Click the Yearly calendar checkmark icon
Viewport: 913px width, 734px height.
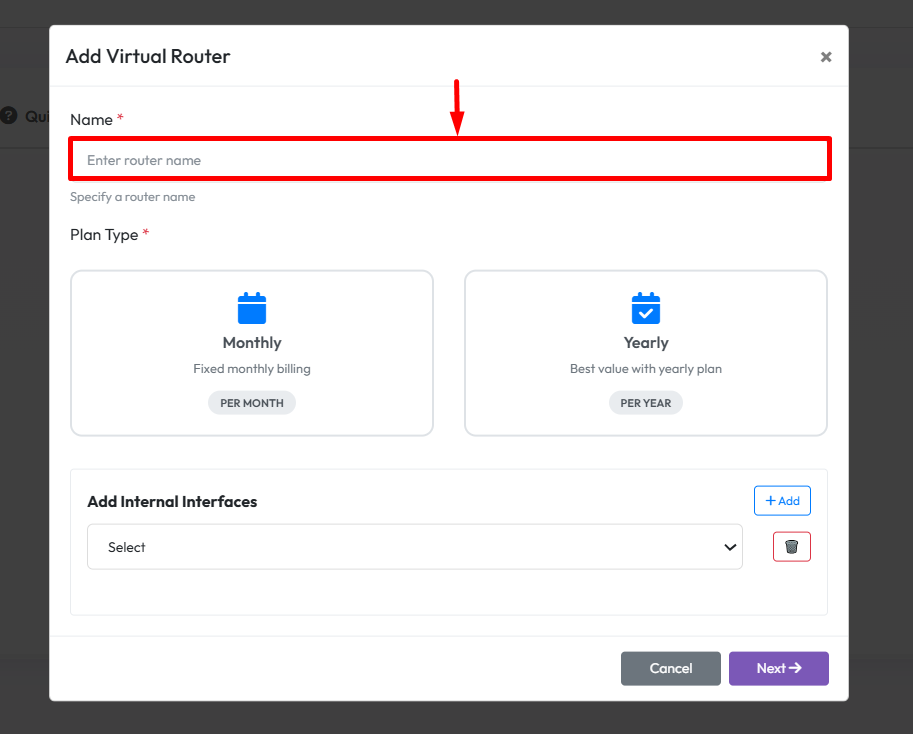646,308
